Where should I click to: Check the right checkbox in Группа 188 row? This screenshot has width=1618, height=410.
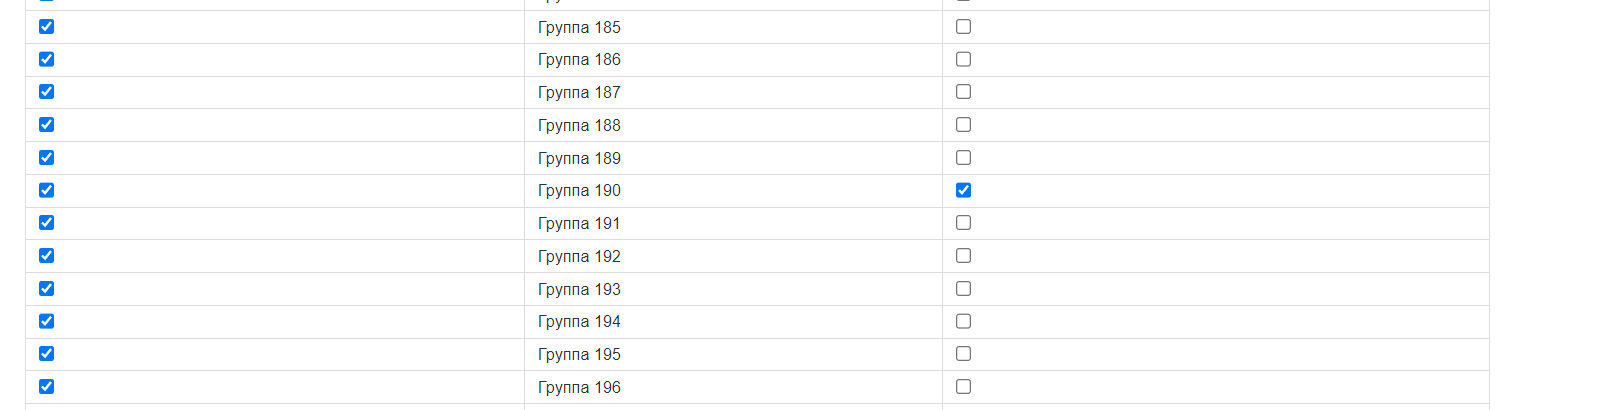[963, 125]
